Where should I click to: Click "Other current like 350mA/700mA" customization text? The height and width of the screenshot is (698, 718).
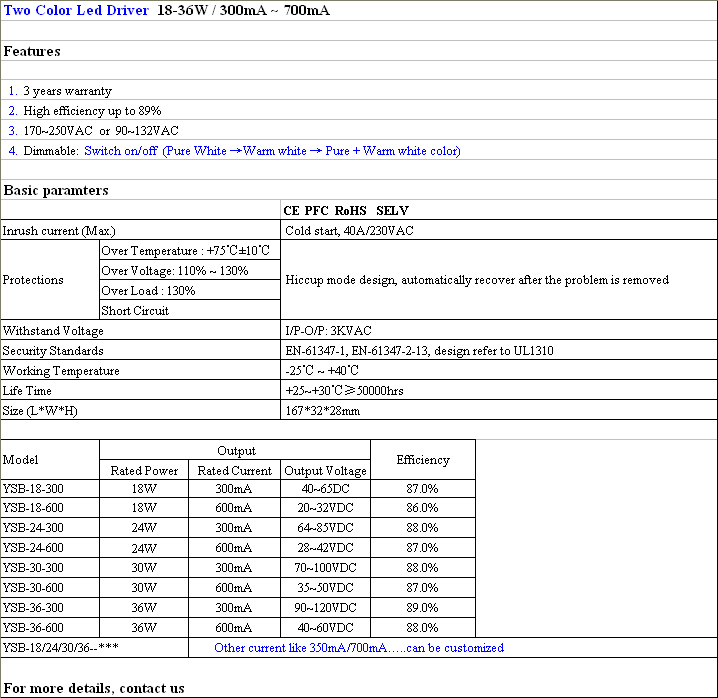point(359,648)
